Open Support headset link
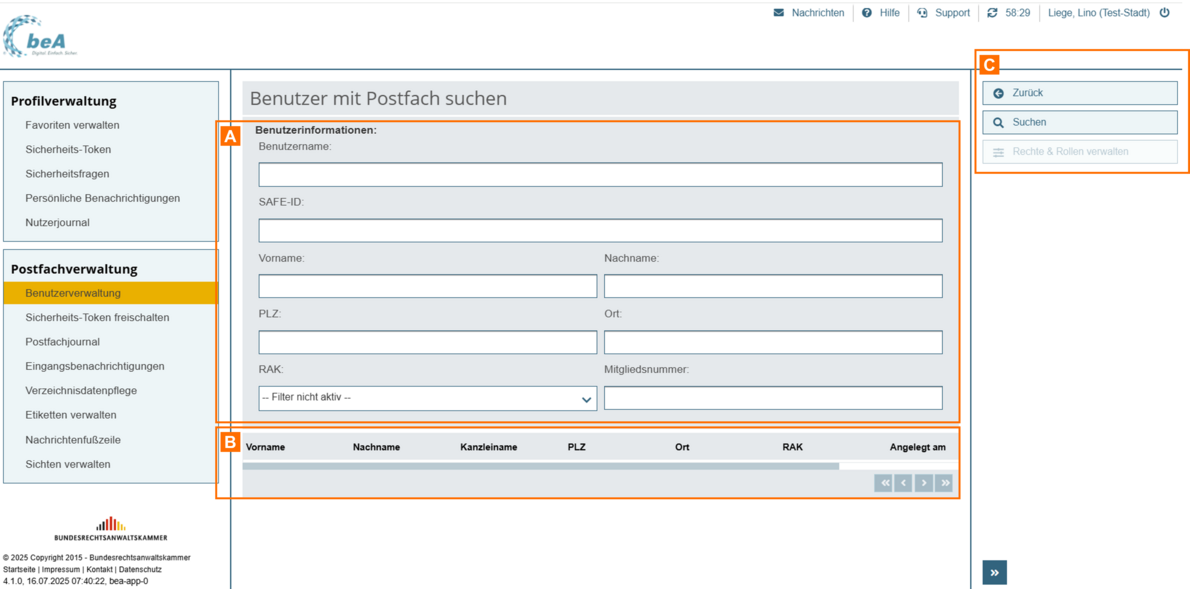The image size is (1190, 589). pos(923,13)
